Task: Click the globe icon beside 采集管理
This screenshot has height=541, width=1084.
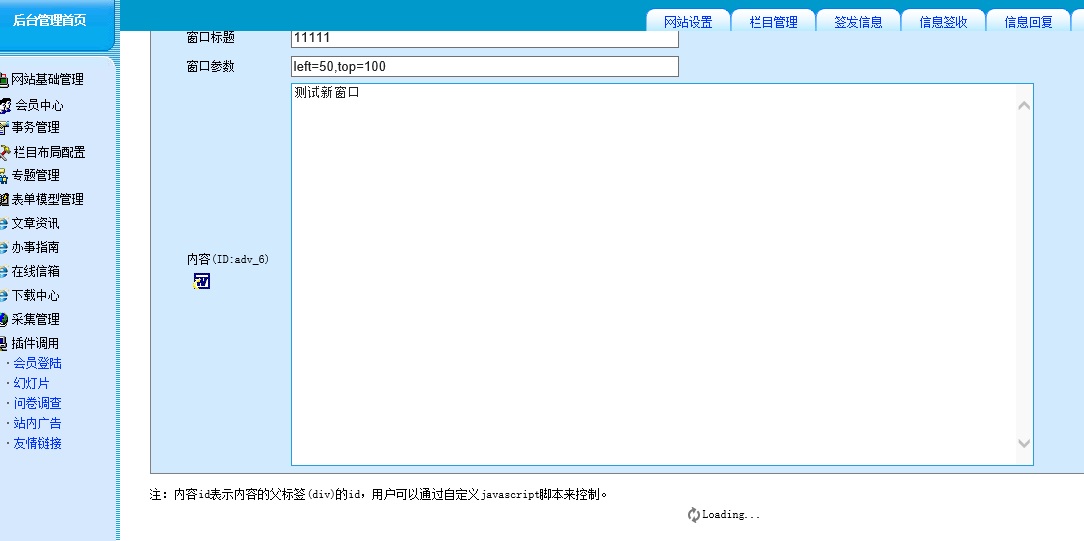Action: [x=4, y=319]
